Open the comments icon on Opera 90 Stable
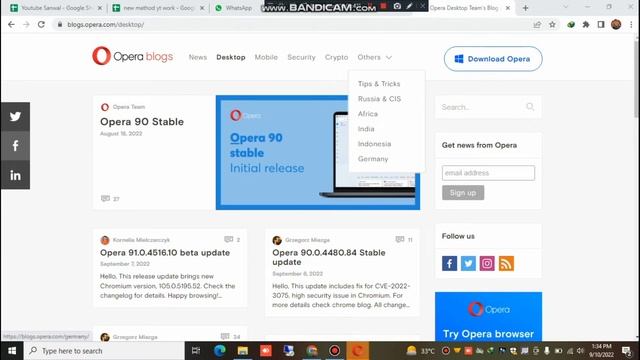The width and height of the screenshot is (640, 360). pyautogui.click(x=105, y=198)
